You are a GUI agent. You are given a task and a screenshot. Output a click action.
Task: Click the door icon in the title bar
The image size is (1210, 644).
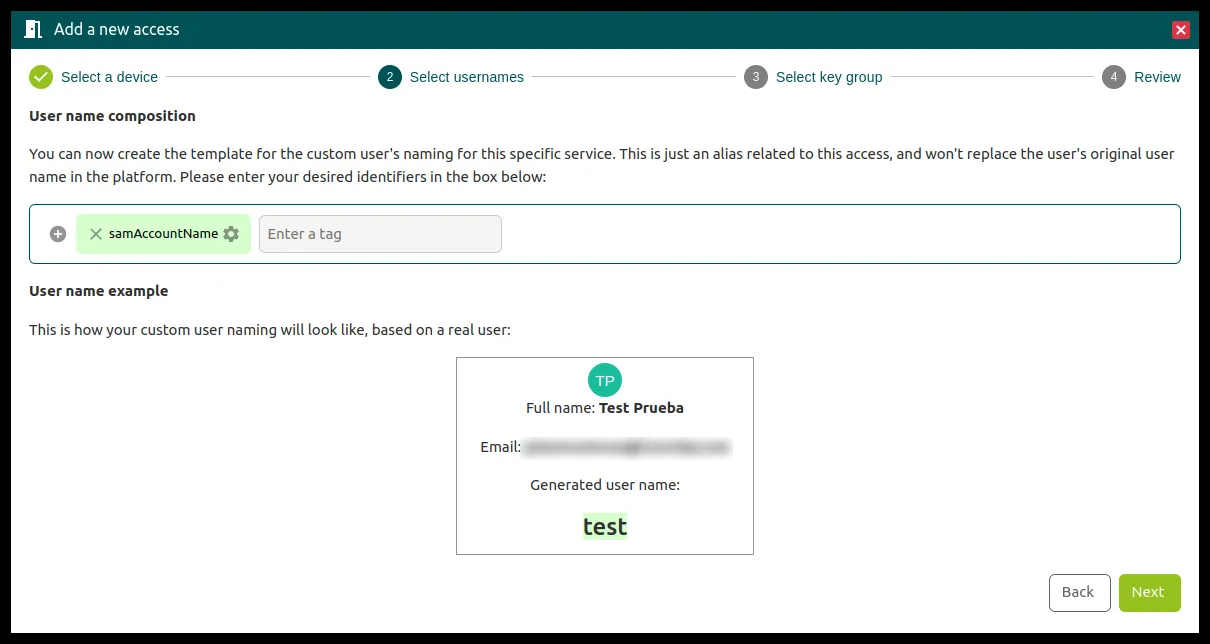(x=34, y=29)
